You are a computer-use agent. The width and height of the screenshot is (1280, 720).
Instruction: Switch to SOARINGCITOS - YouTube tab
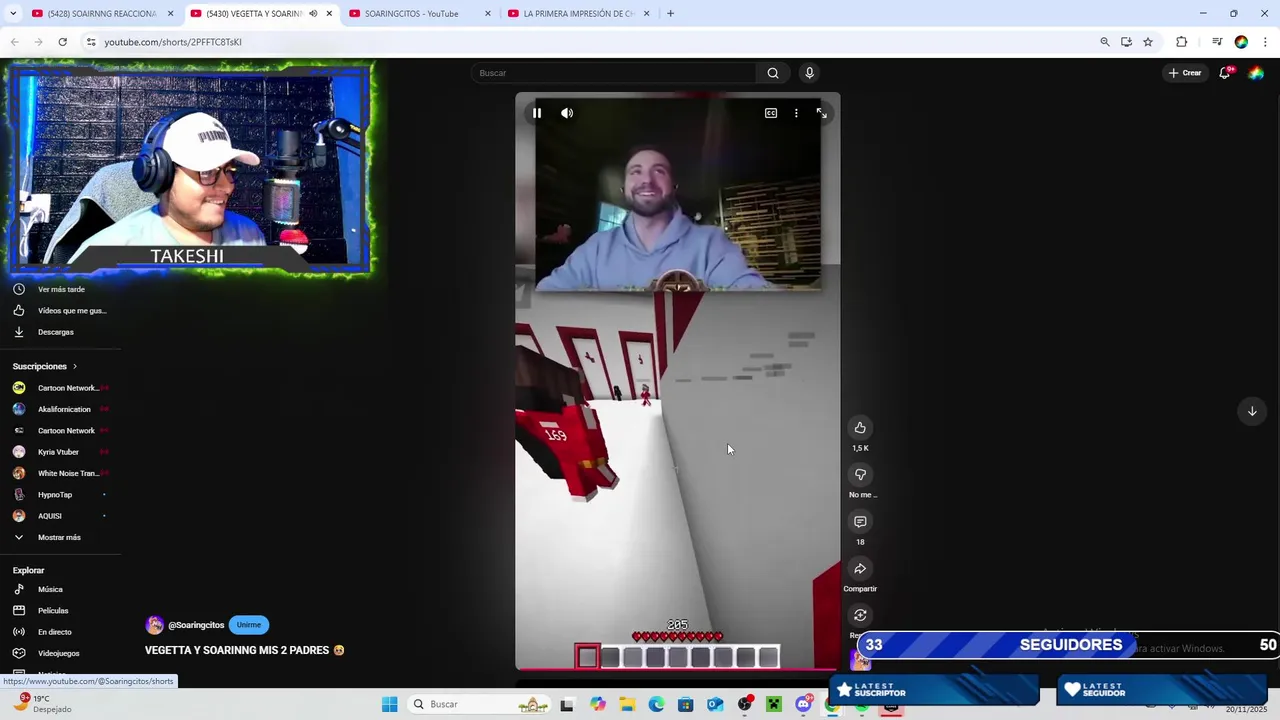[x=420, y=14]
